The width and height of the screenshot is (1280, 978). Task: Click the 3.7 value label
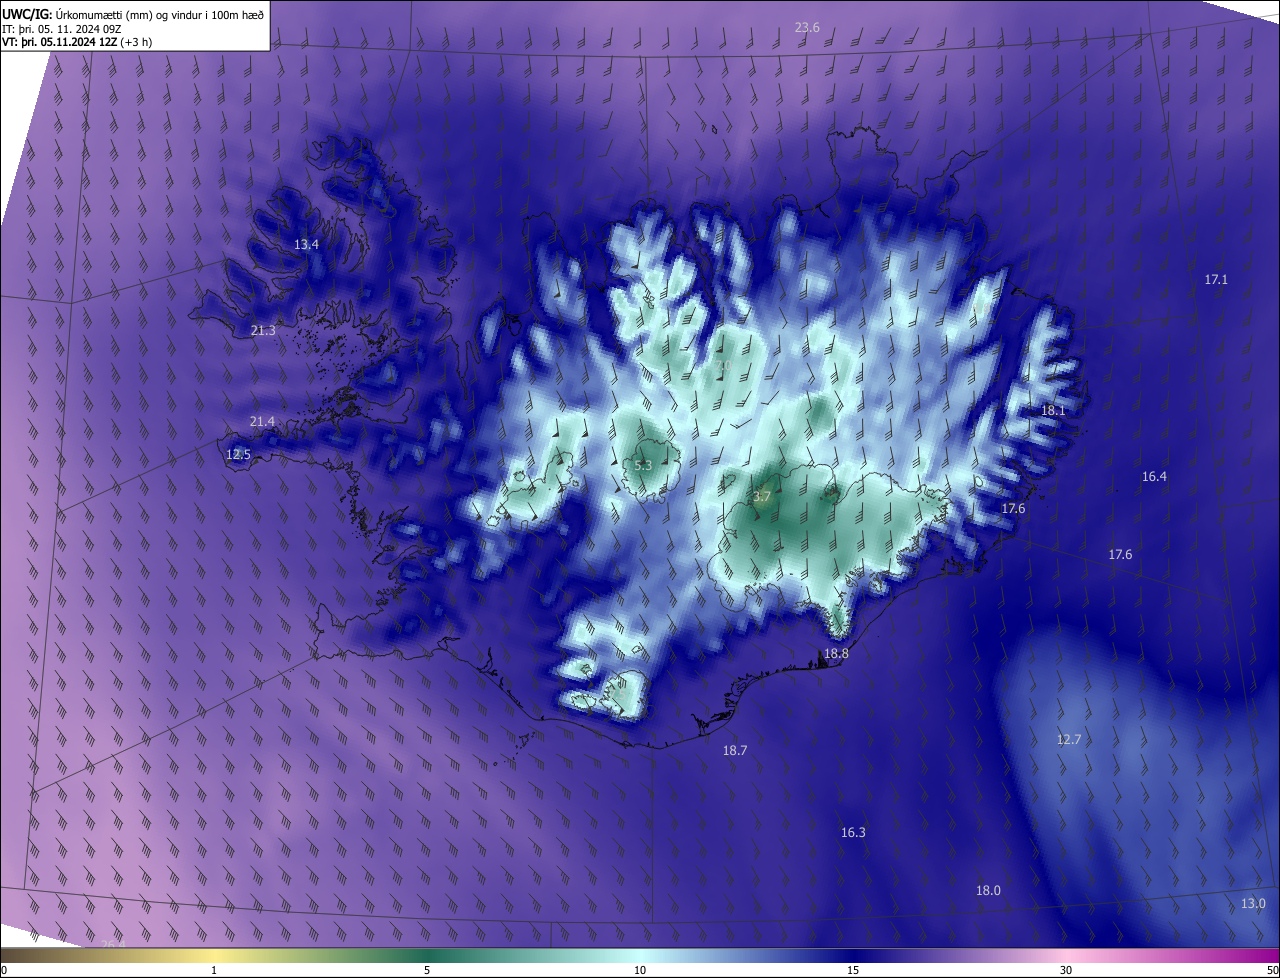[762, 496]
